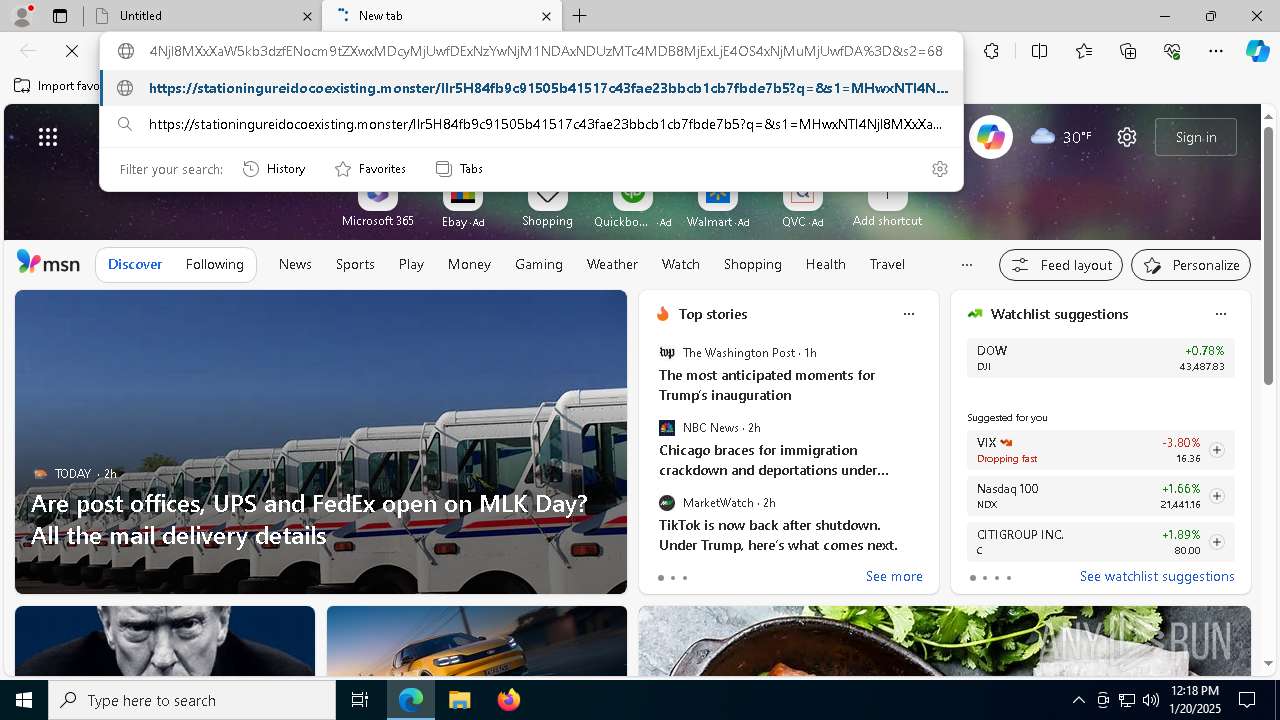The height and width of the screenshot is (720, 1280).
Task: Open Collections icon in toolbar
Action: tap(1128, 51)
